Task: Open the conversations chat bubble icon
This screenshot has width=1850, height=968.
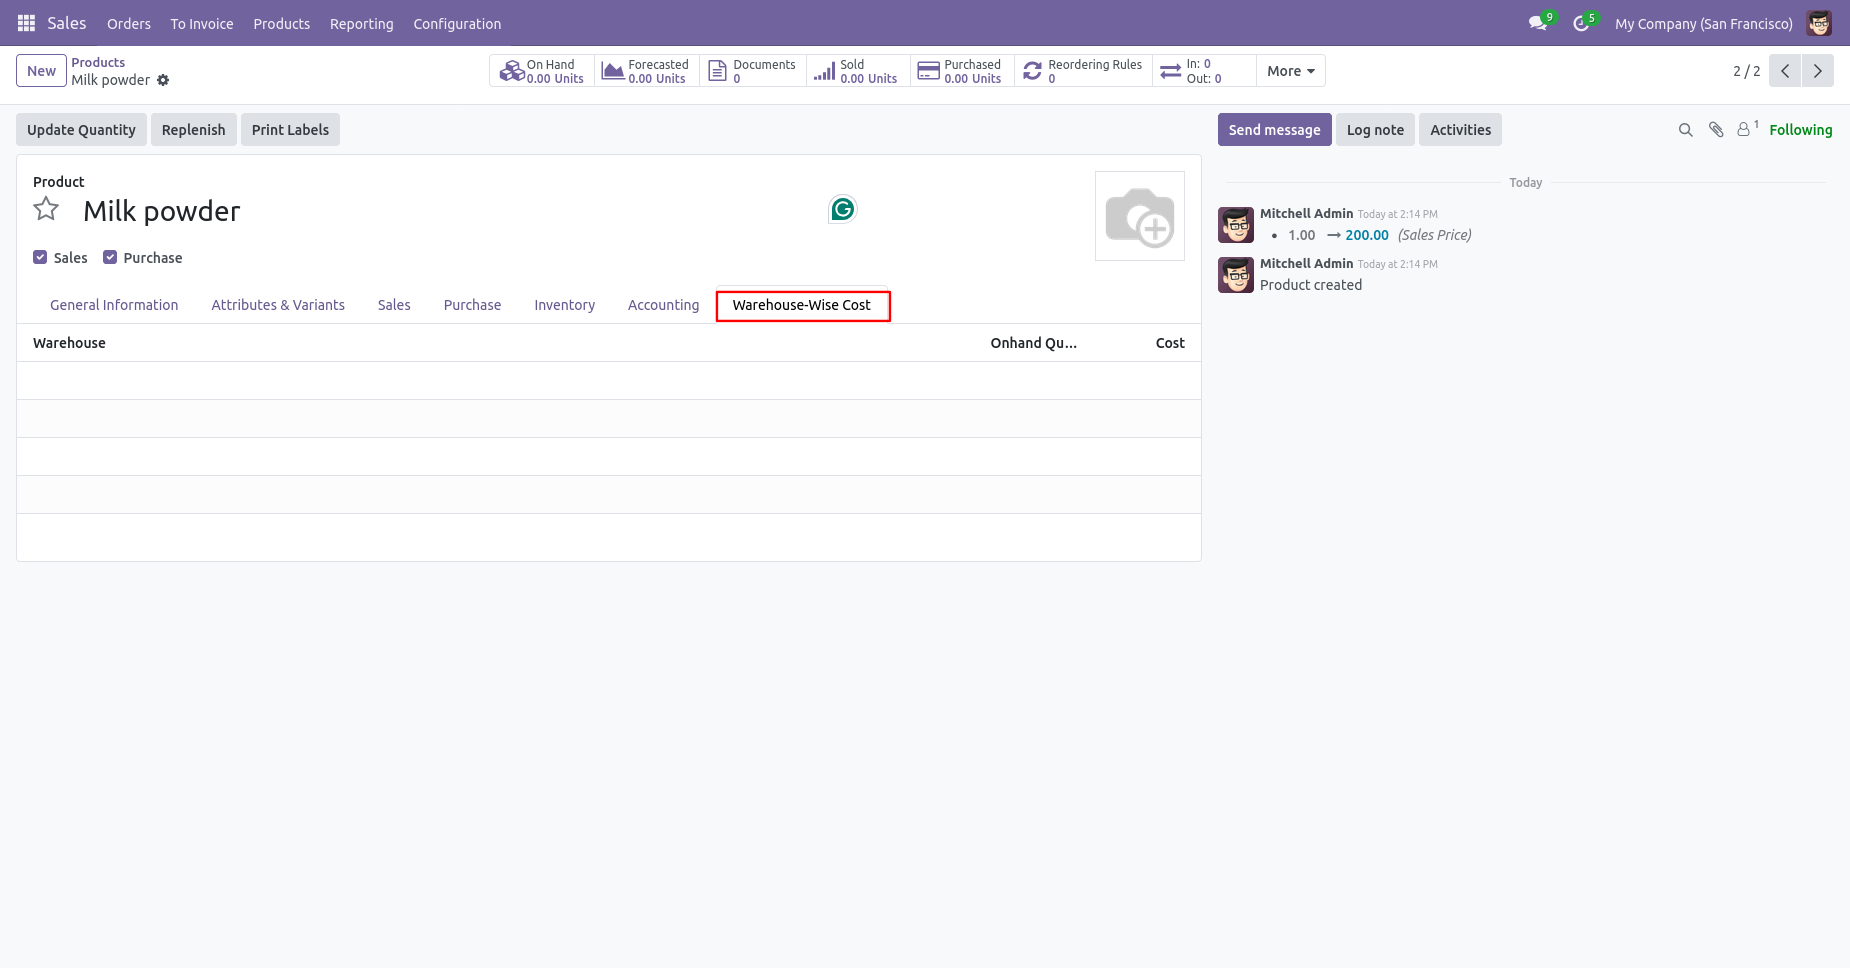Action: point(1538,23)
